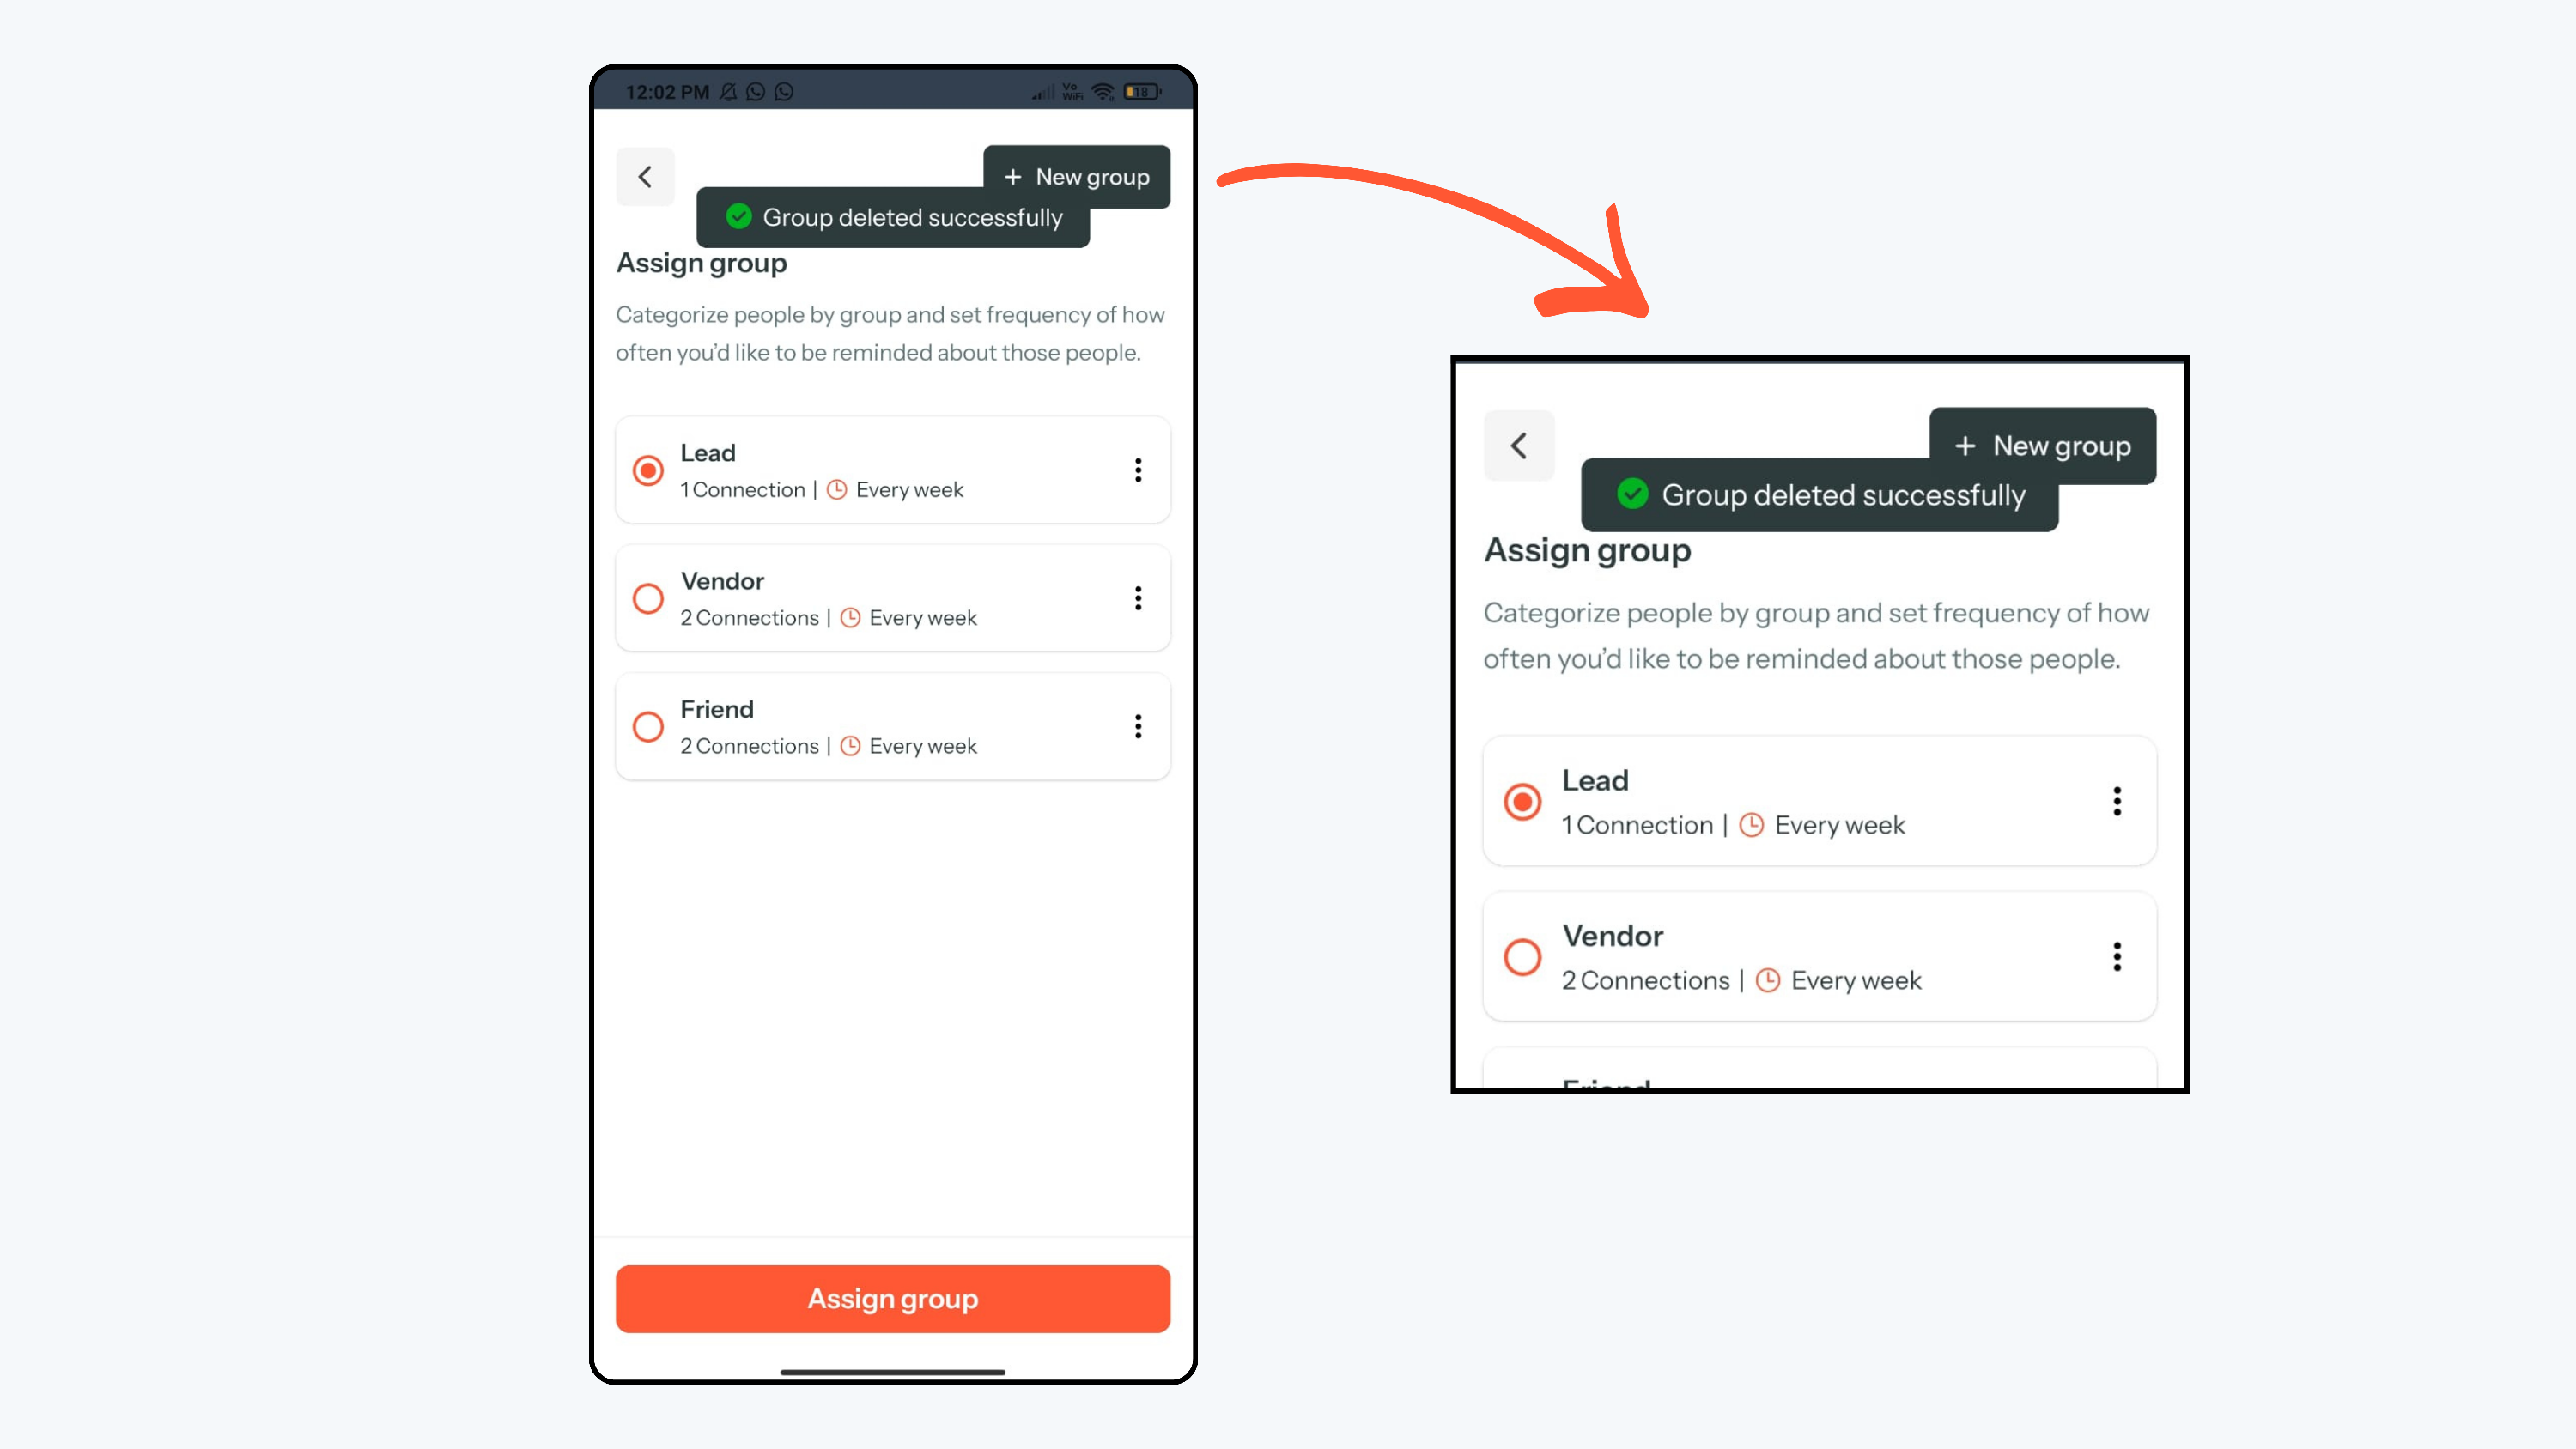Click the battery indicator in status bar

click(1142, 91)
